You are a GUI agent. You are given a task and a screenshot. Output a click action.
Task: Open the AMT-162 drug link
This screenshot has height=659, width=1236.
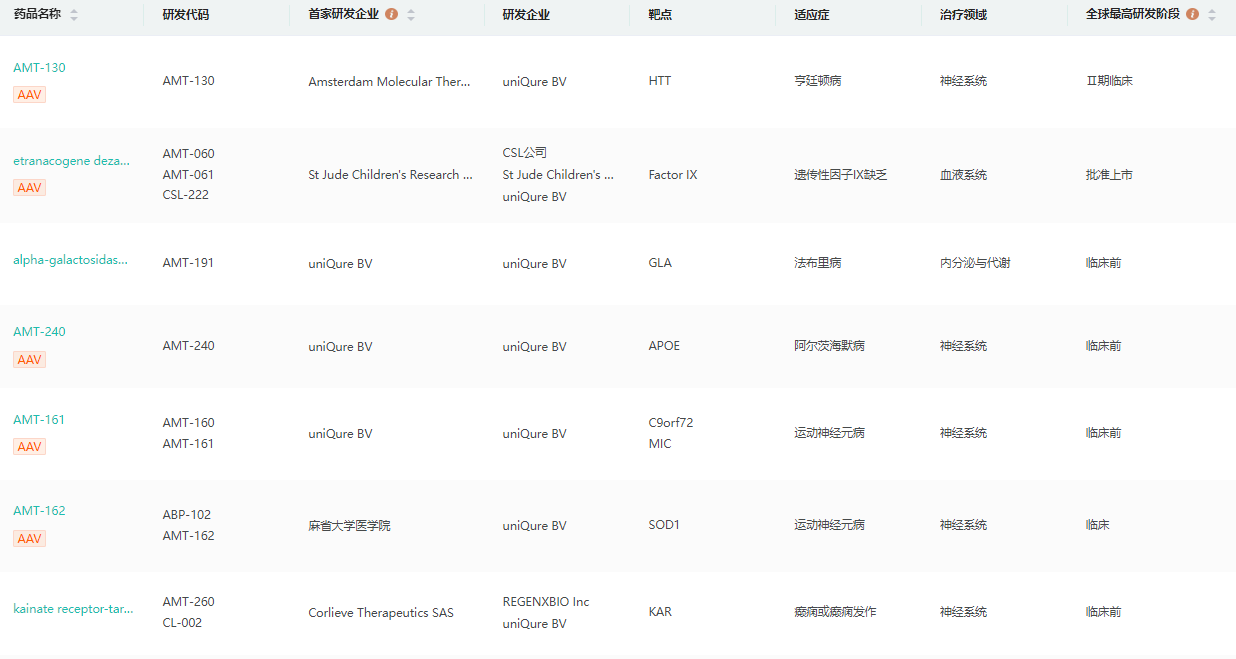[x=39, y=511]
